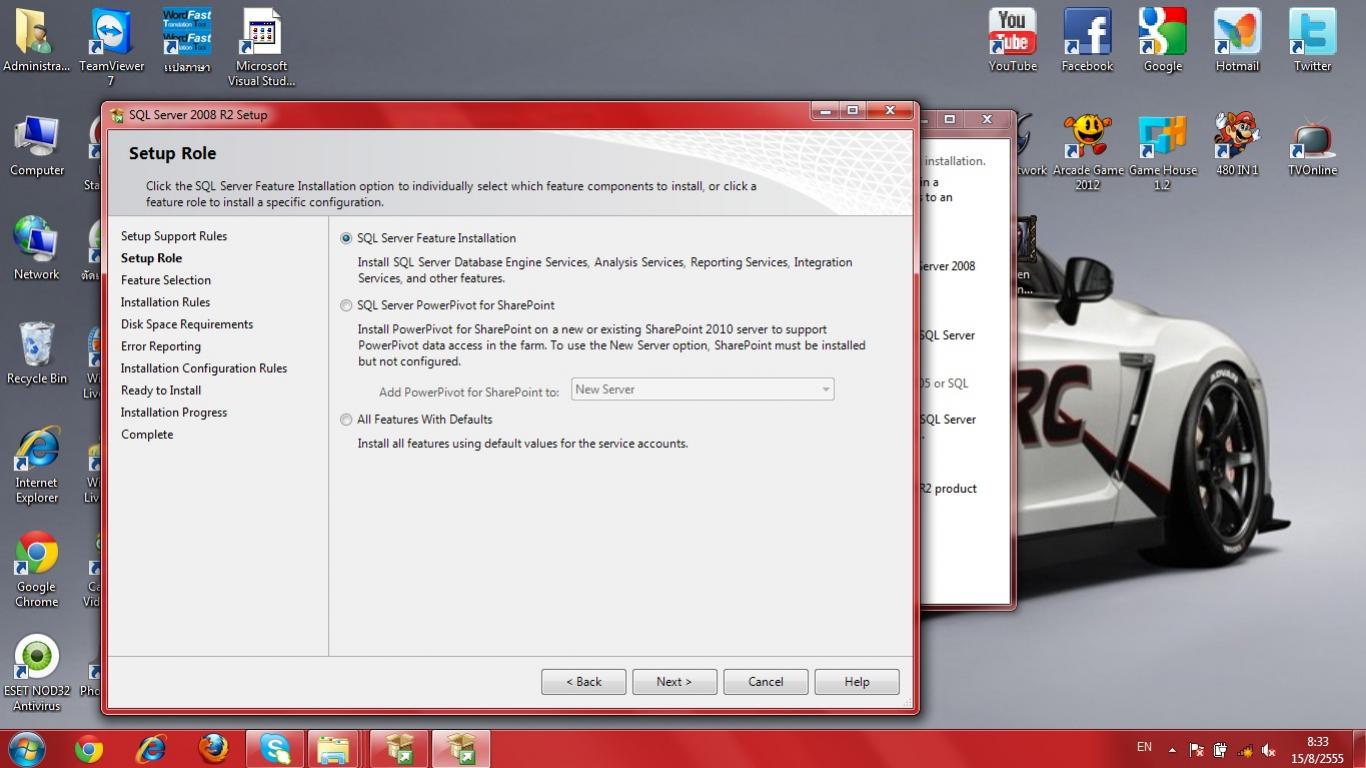Click the muted volume speaker icon
The height and width of the screenshot is (768, 1366).
click(1269, 749)
